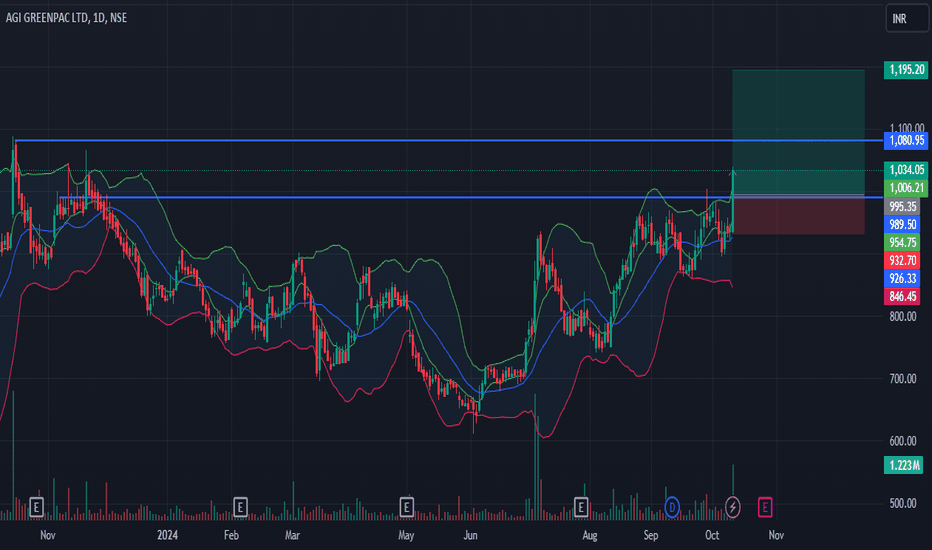Screen dimensions: 932x550
Task: Select the red stop-loss zone
Action: coord(798,215)
